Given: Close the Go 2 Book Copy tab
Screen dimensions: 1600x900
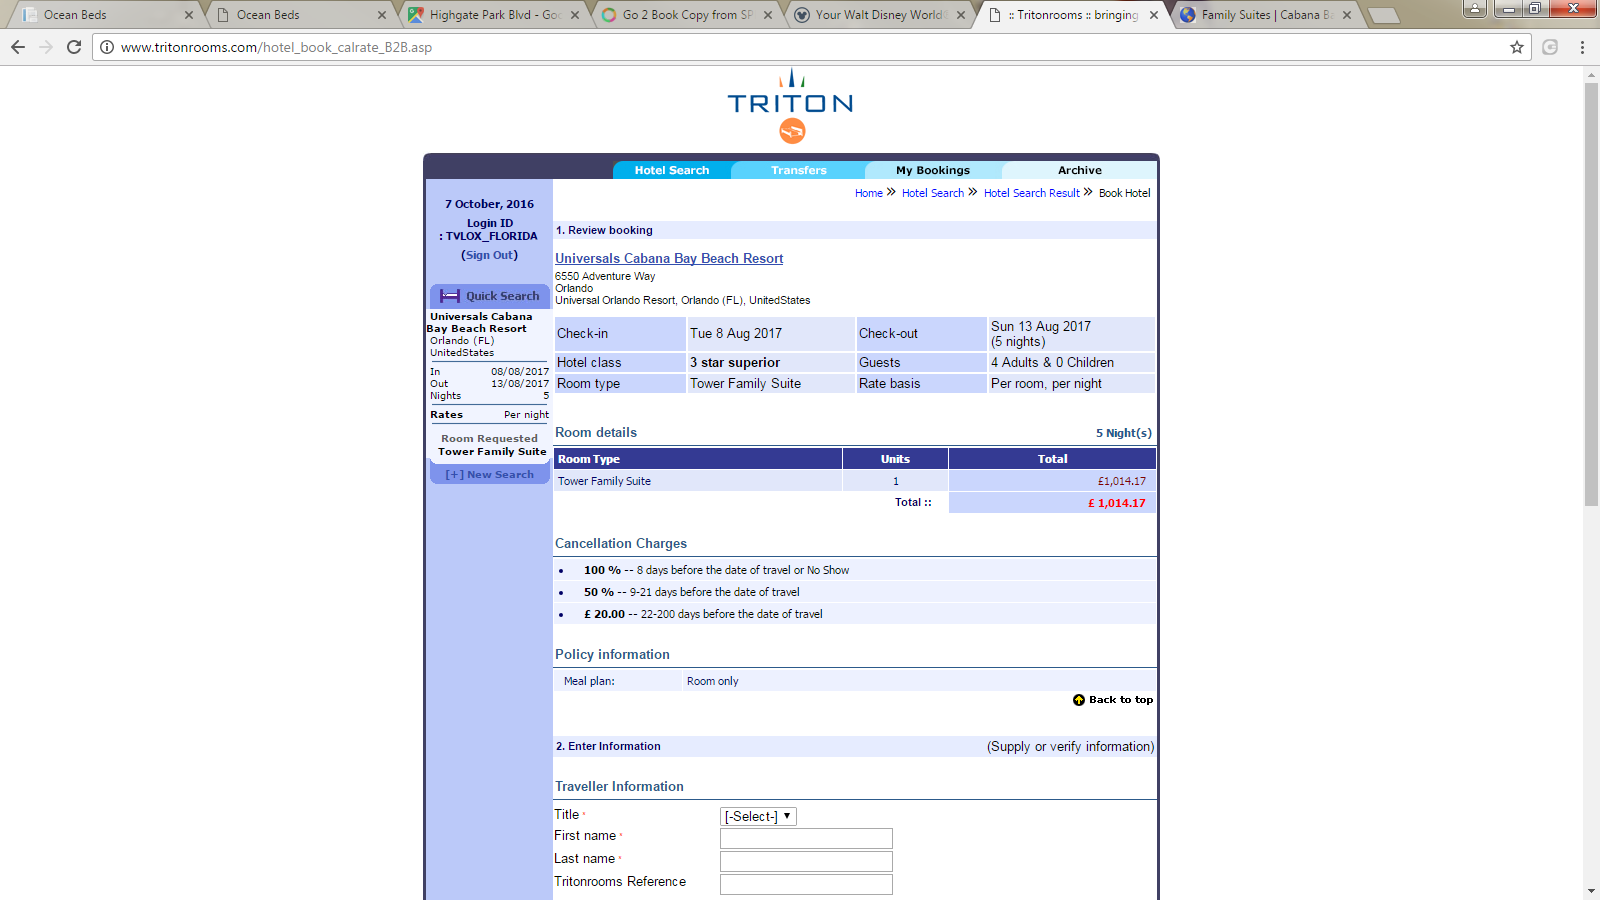Looking at the screenshot, I should click(x=768, y=15).
